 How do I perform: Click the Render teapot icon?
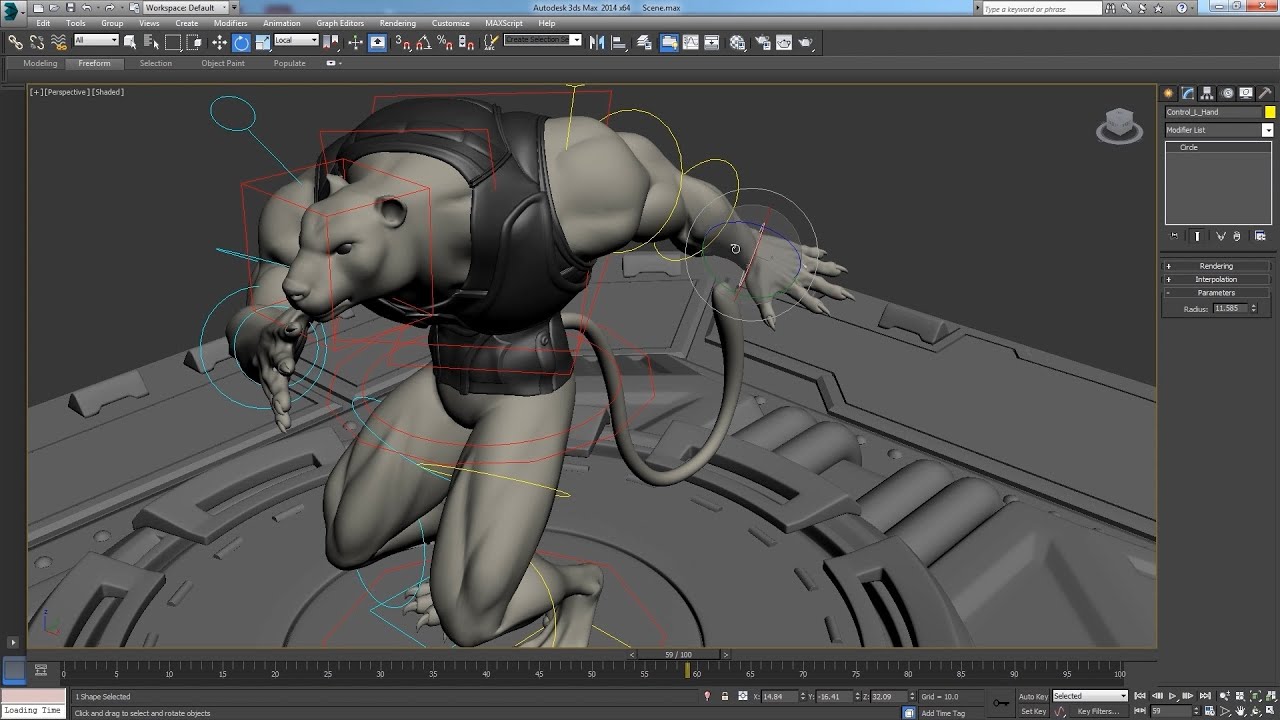(x=805, y=42)
